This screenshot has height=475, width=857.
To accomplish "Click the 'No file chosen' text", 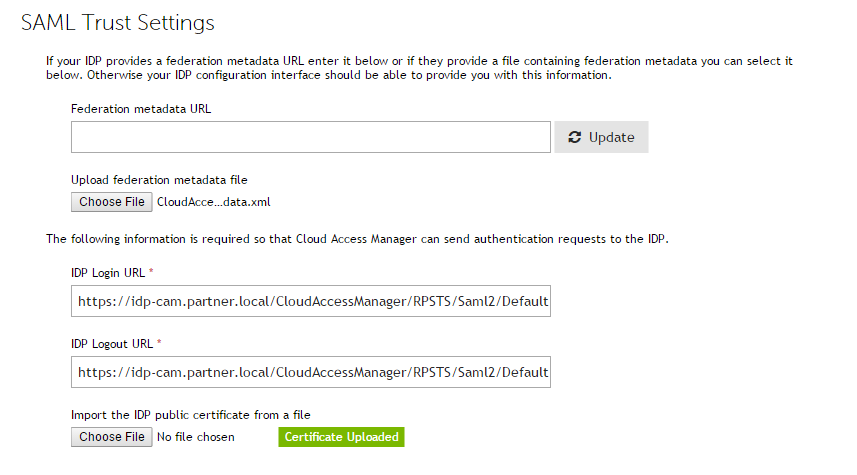I will [x=196, y=437].
